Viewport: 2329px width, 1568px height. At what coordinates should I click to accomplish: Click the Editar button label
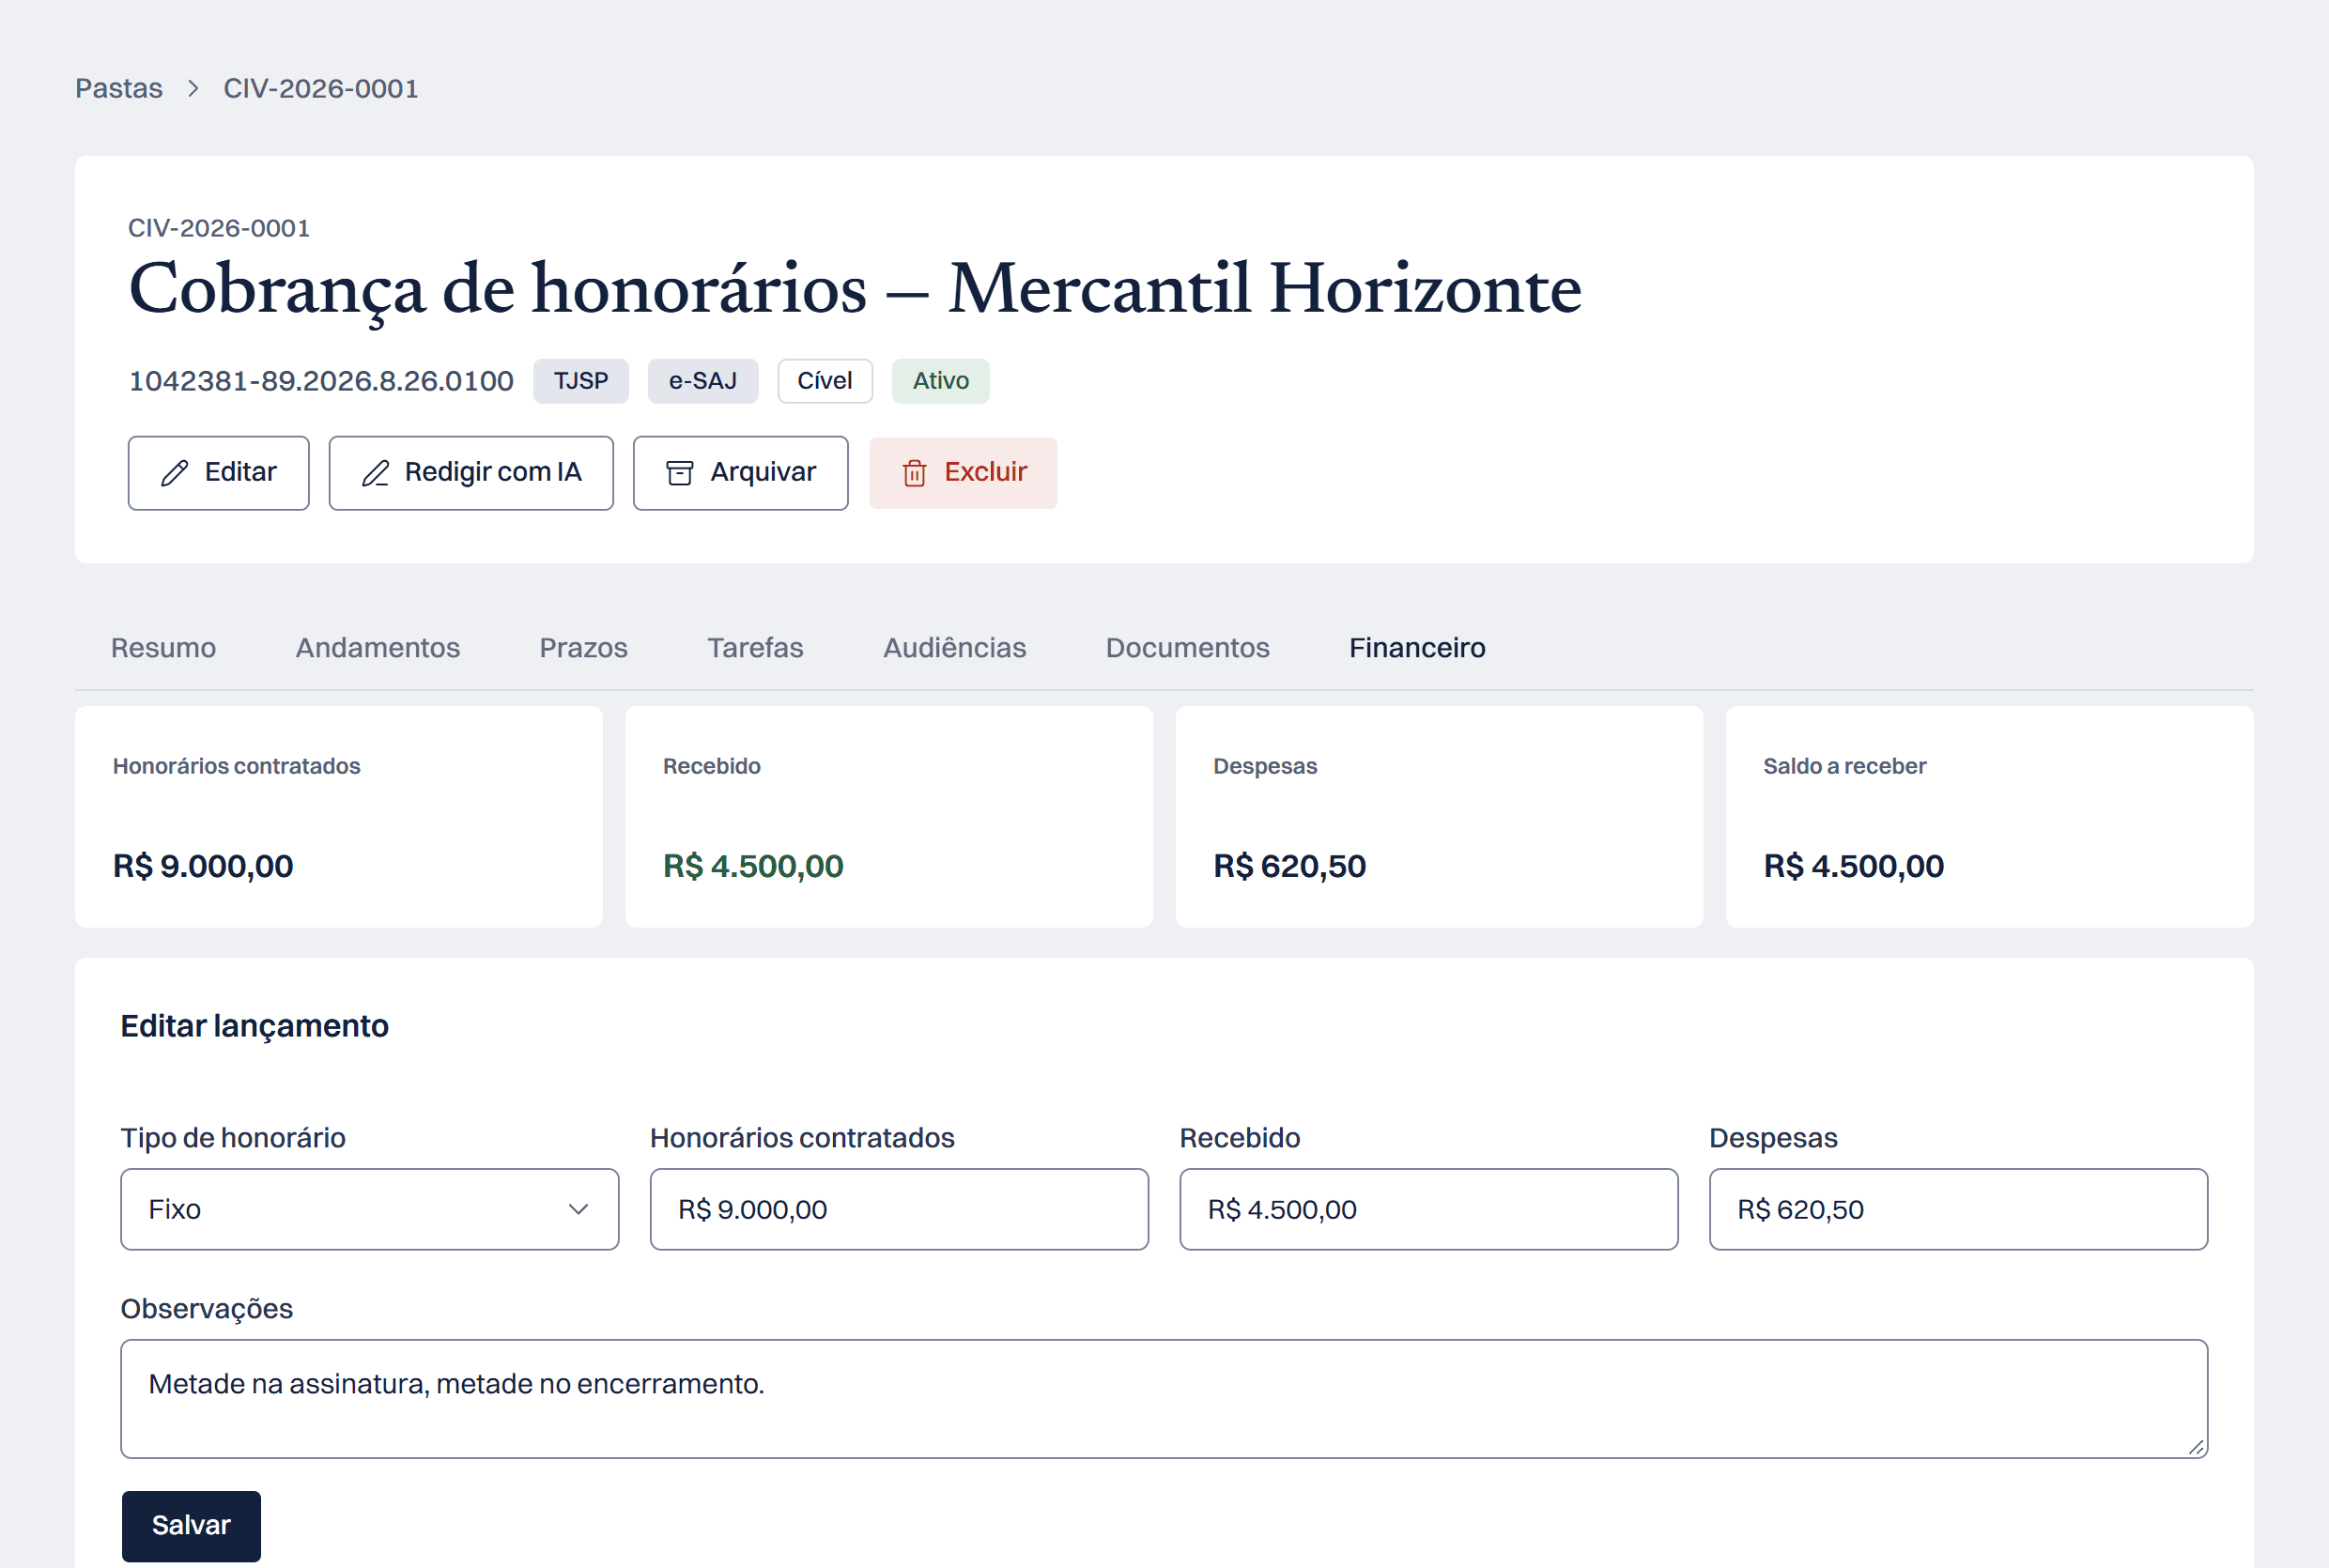coord(240,472)
